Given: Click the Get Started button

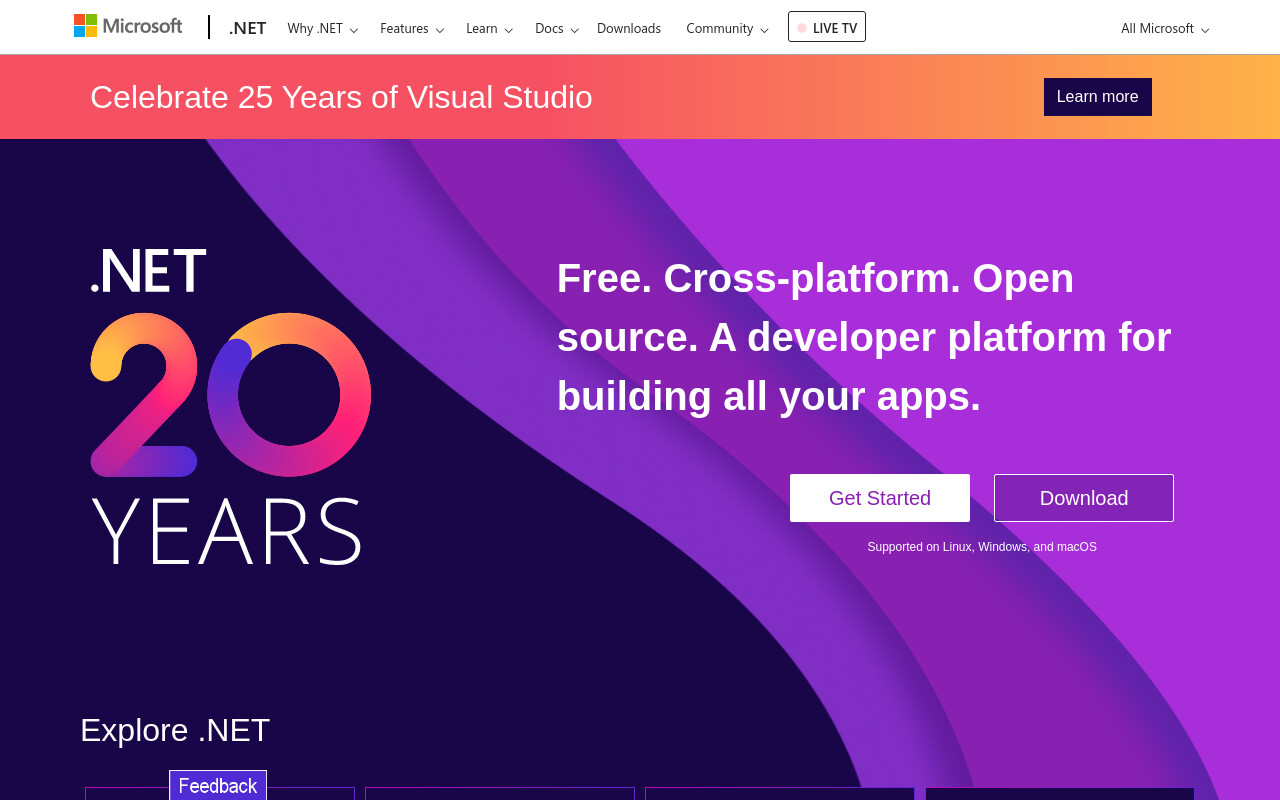Looking at the screenshot, I should 880,498.
